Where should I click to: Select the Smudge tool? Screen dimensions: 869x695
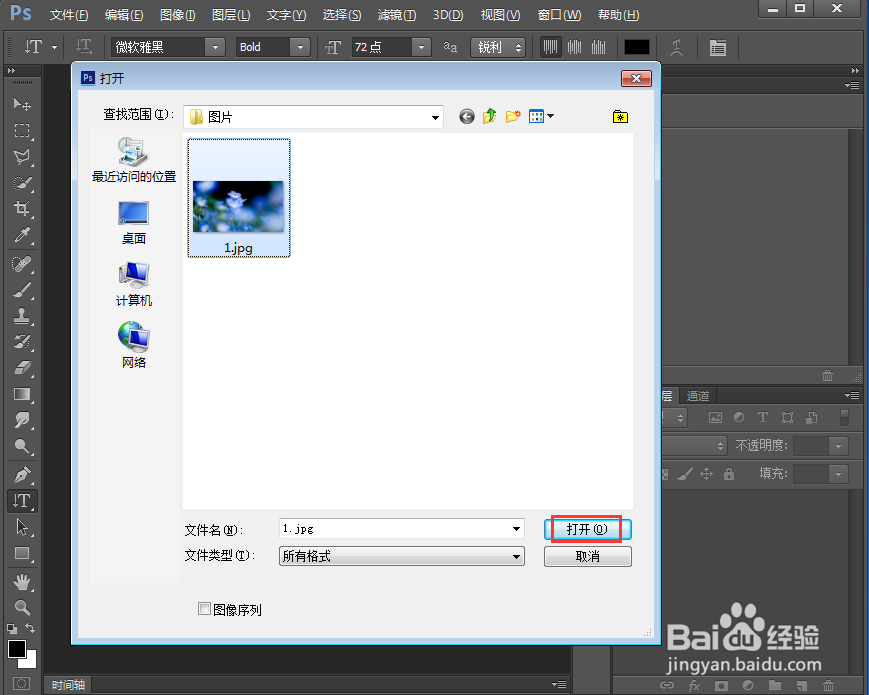(22, 420)
